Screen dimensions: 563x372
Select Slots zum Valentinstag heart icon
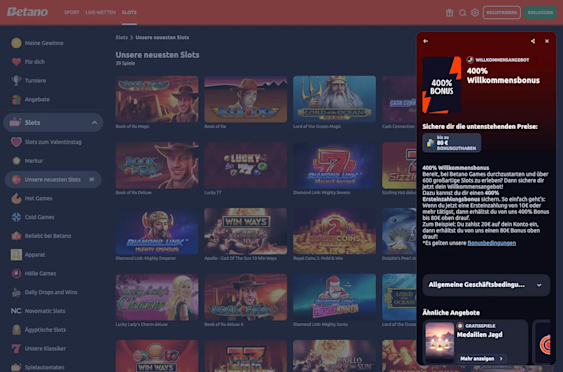(x=16, y=142)
